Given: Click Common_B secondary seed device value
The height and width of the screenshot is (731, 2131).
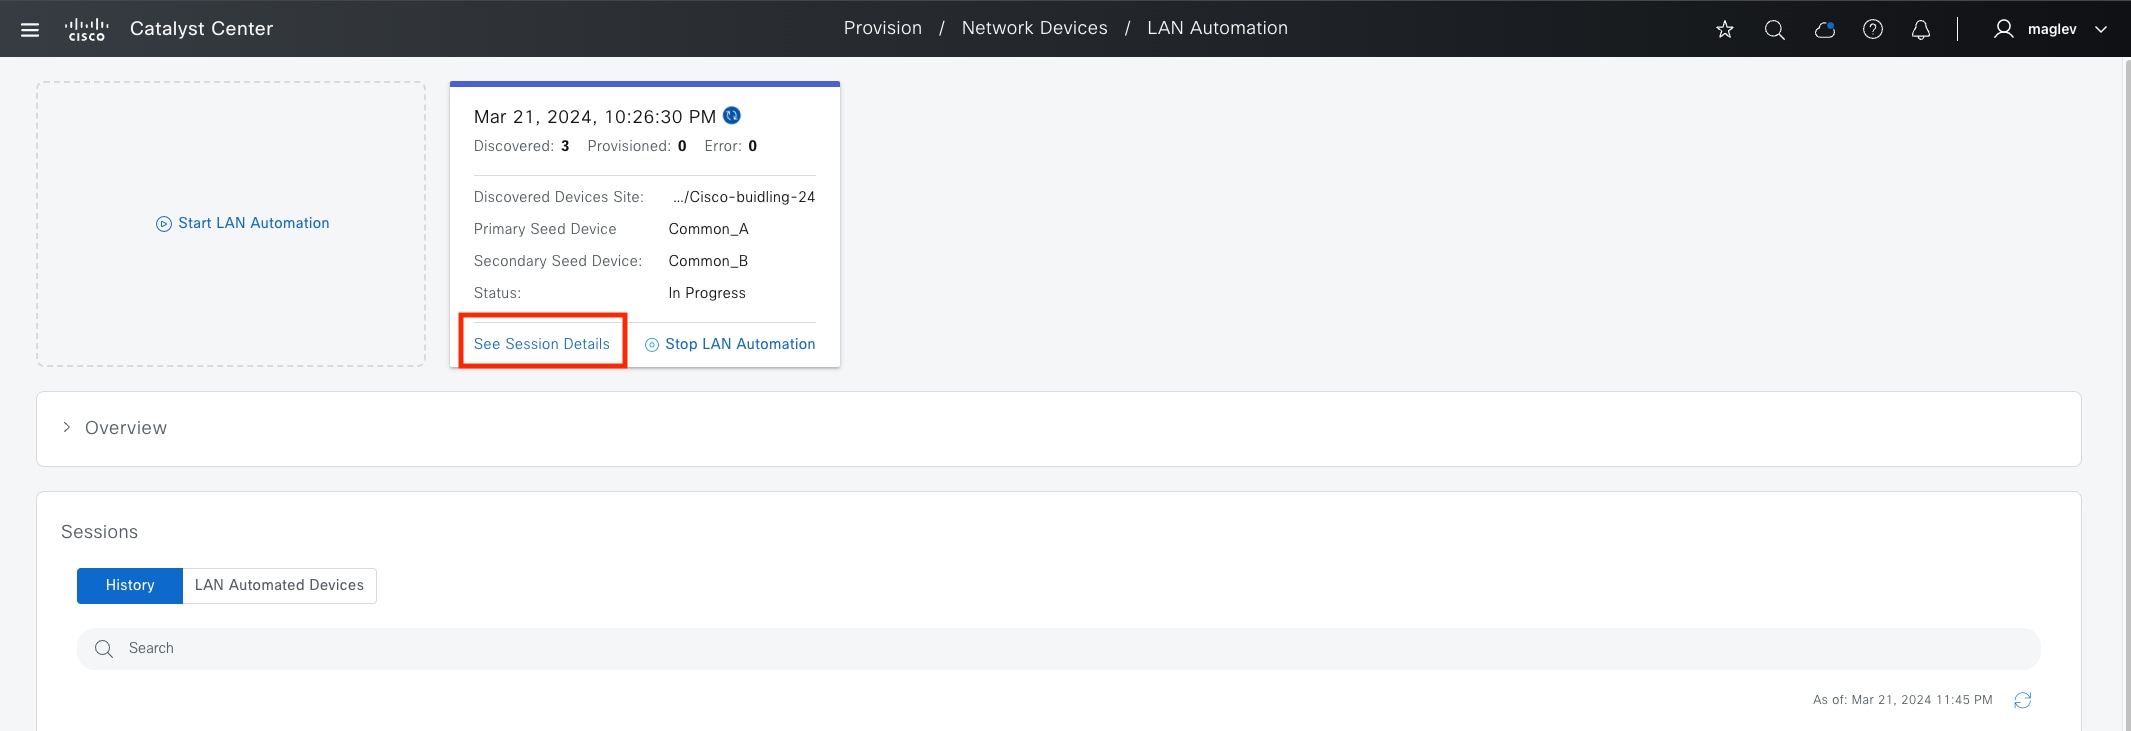Looking at the screenshot, I should point(709,261).
